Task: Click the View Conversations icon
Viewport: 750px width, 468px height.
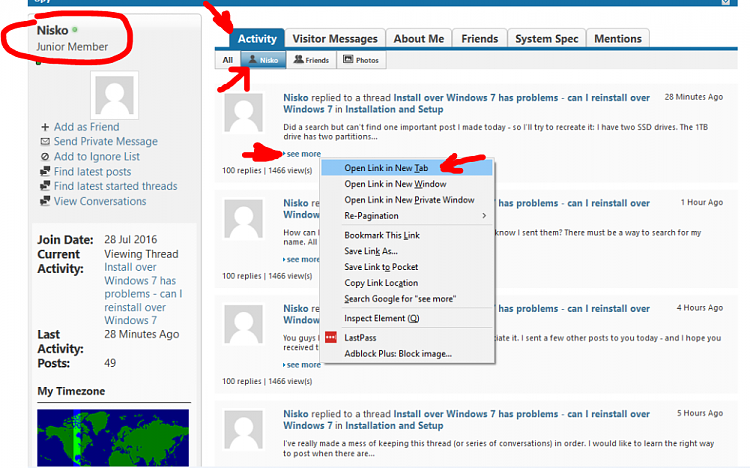Action: [x=45, y=201]
